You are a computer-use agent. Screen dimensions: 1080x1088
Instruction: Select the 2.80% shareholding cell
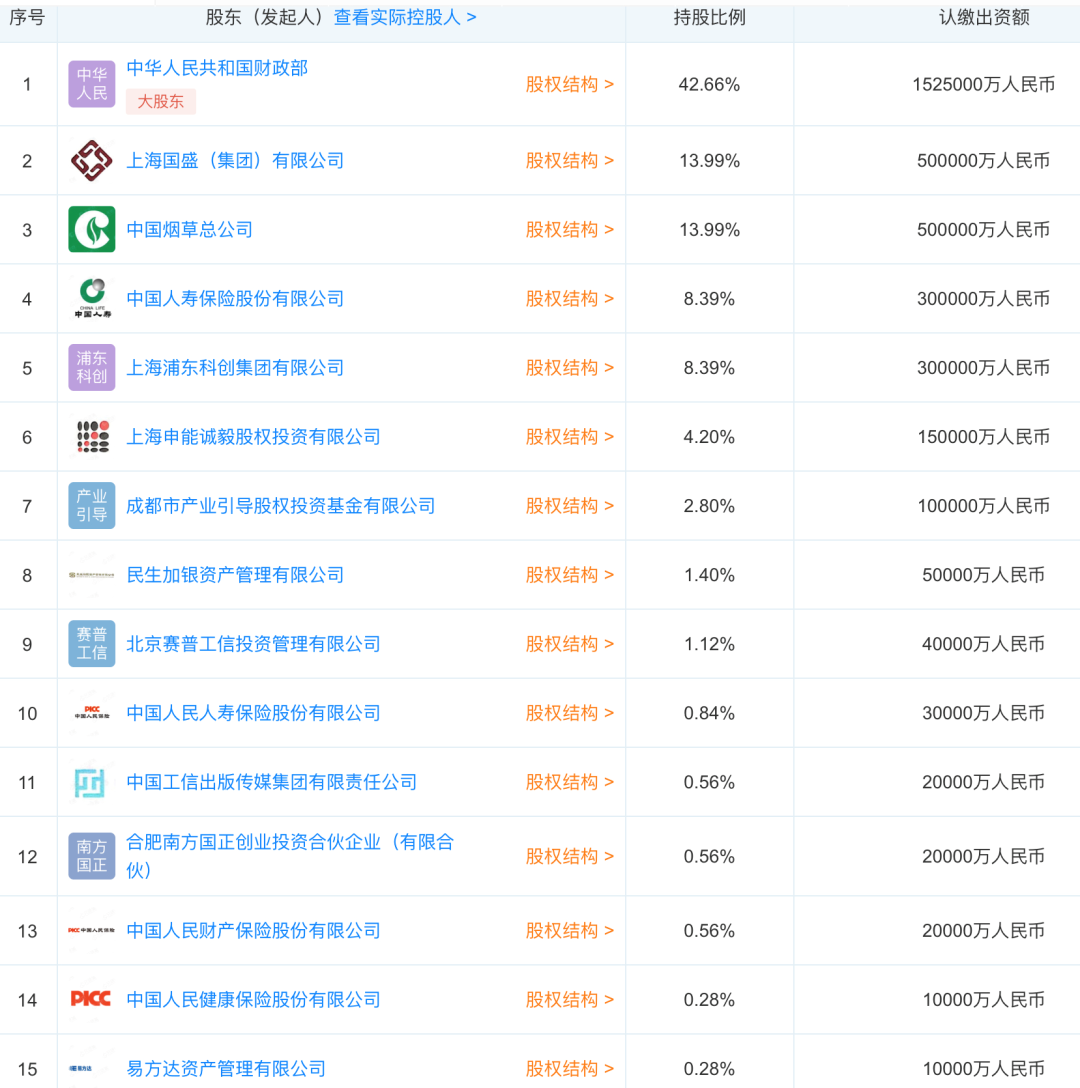pyautogui.click(x=709, y=505)
